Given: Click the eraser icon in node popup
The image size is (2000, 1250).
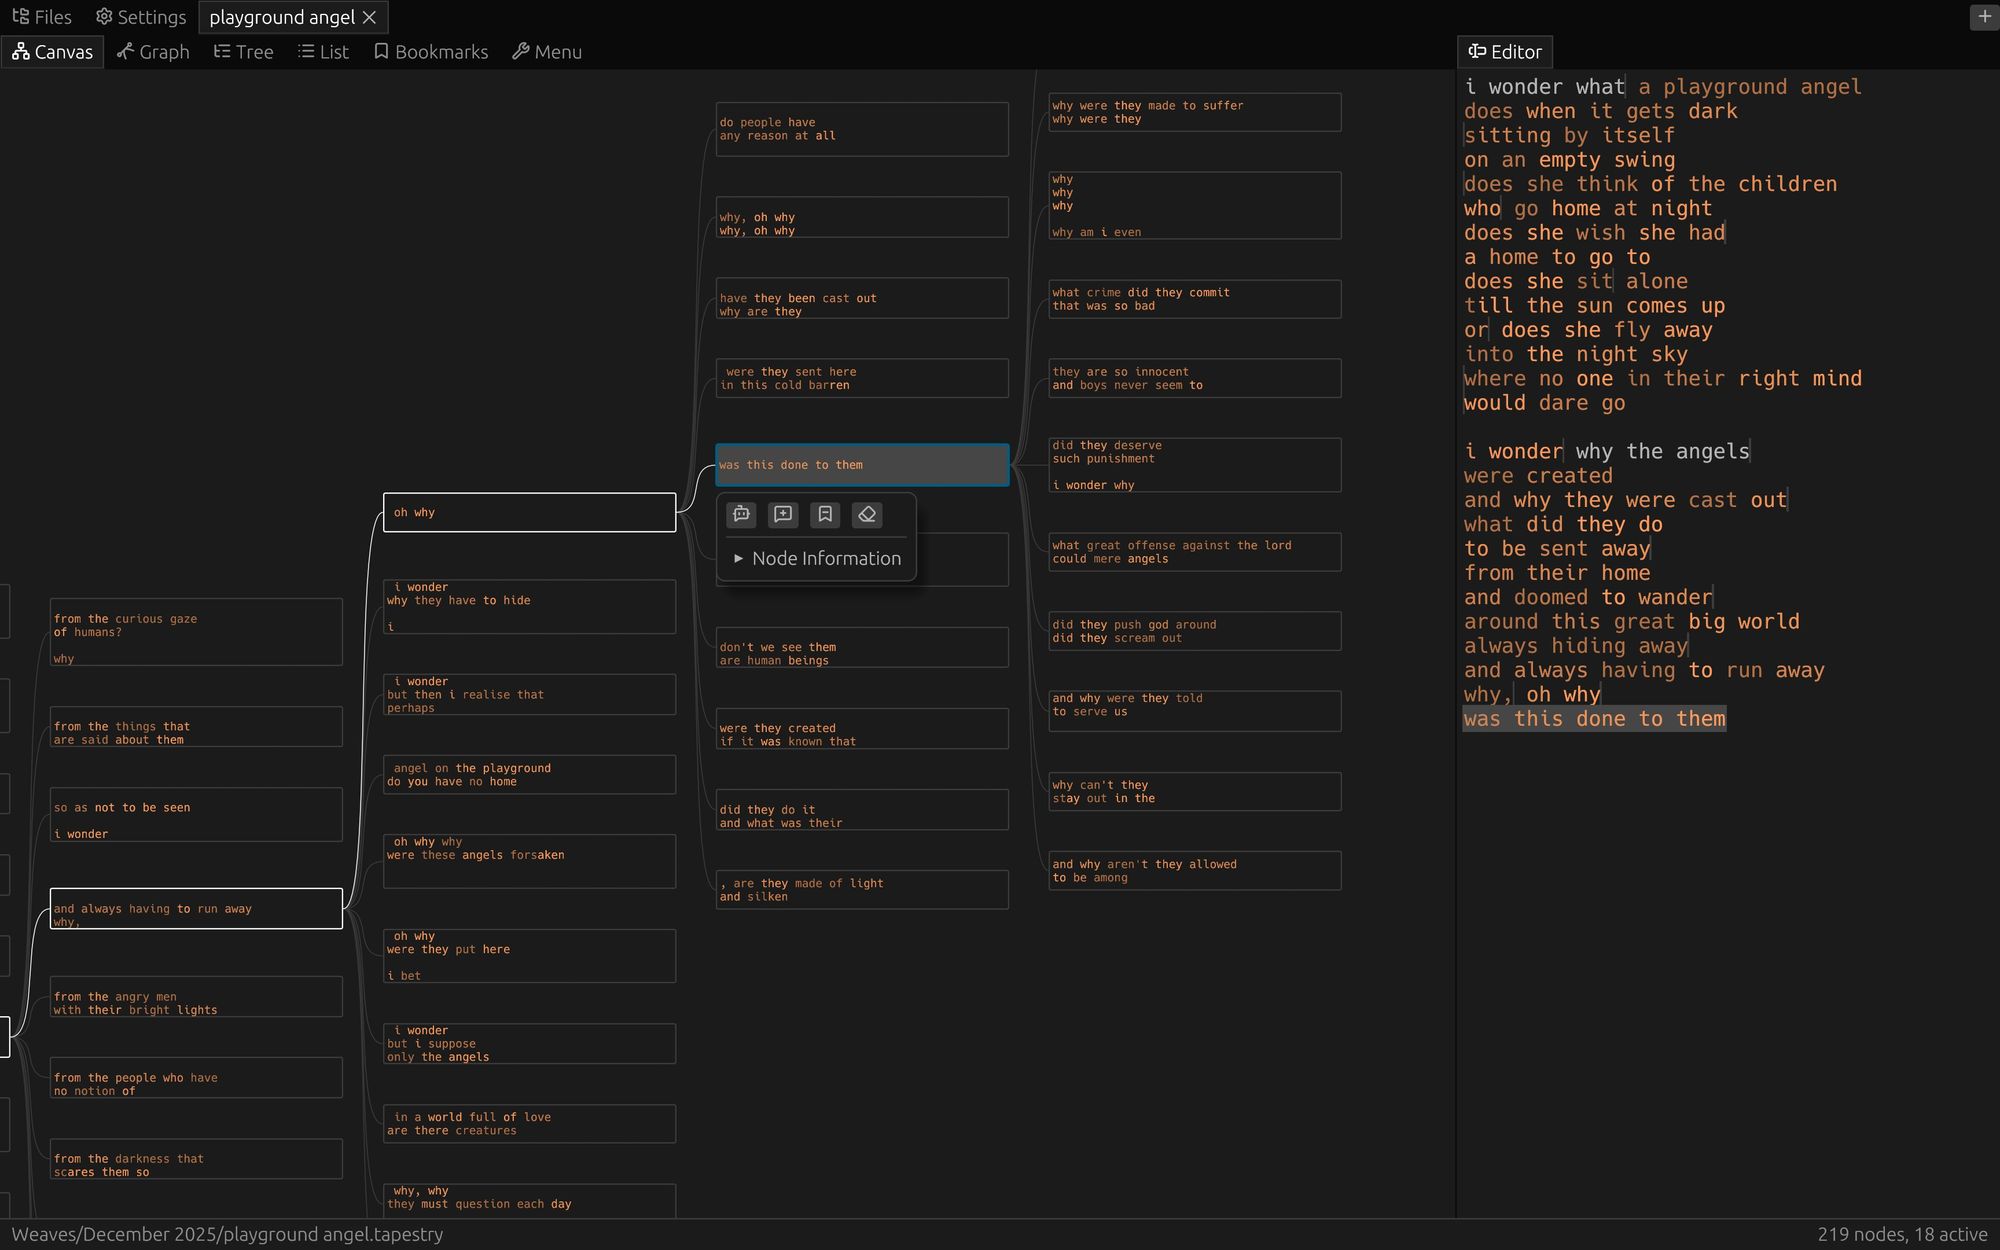Looking at the screenshot, I should pyautogui.click(x=867, y=514).
